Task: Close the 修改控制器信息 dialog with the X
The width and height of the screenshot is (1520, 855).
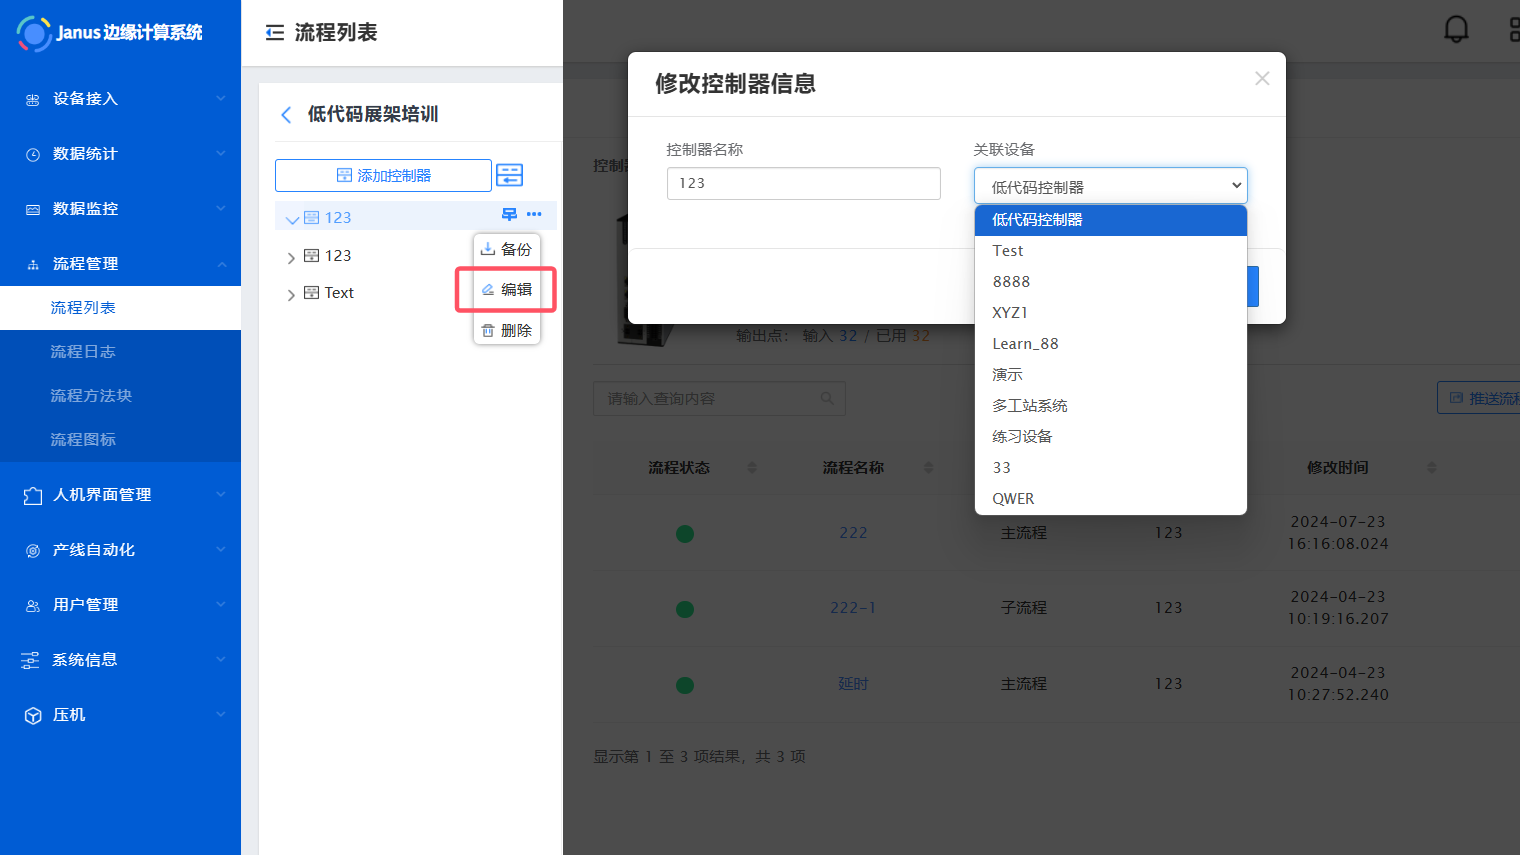Action: point(1261,78)
